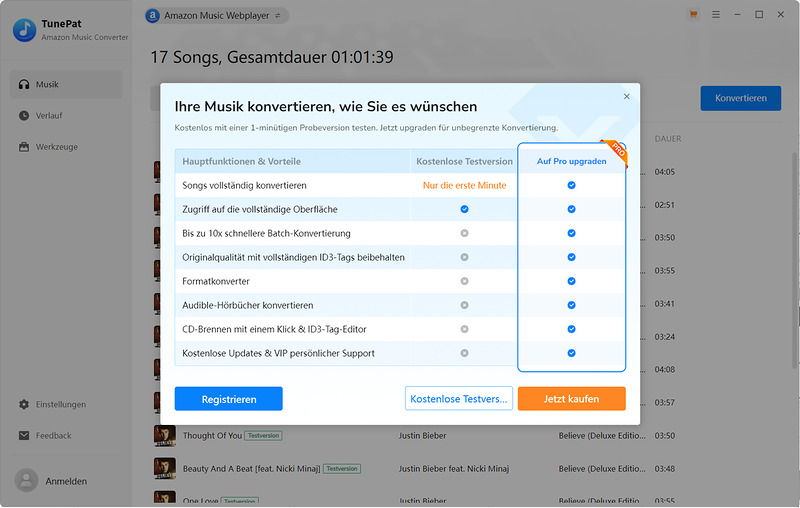
Task: Click gray X for Originalqualität ID3-Tags row
Action: [x=464, y=257]
